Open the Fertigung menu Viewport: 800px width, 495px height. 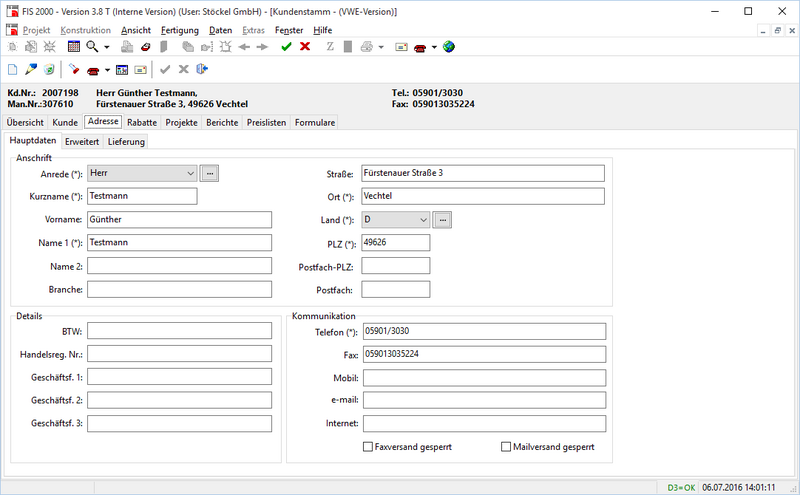pos(179,30)
